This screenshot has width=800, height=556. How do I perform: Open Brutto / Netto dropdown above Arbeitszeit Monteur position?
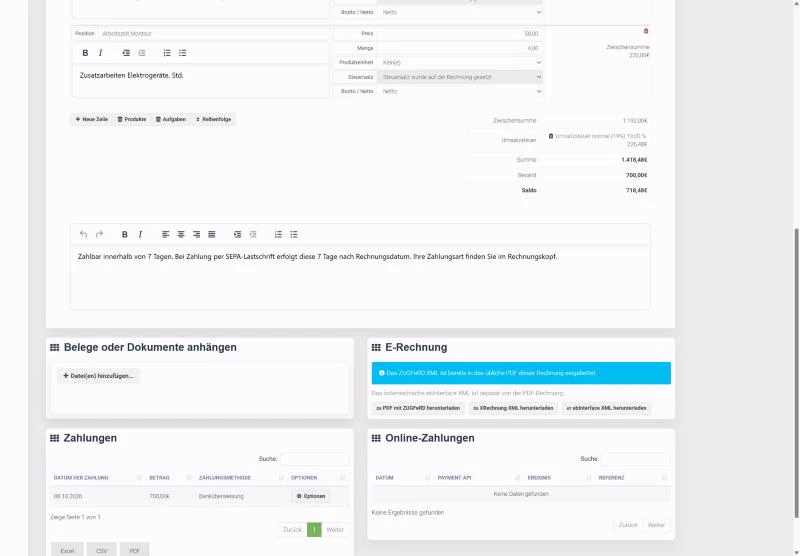pos(460,12)
